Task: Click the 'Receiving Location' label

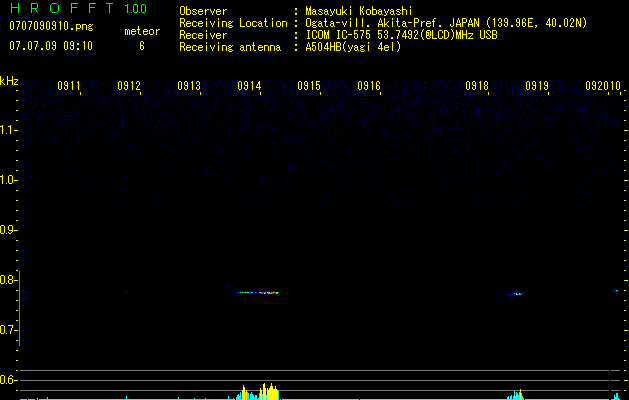Action: [233, 23]
